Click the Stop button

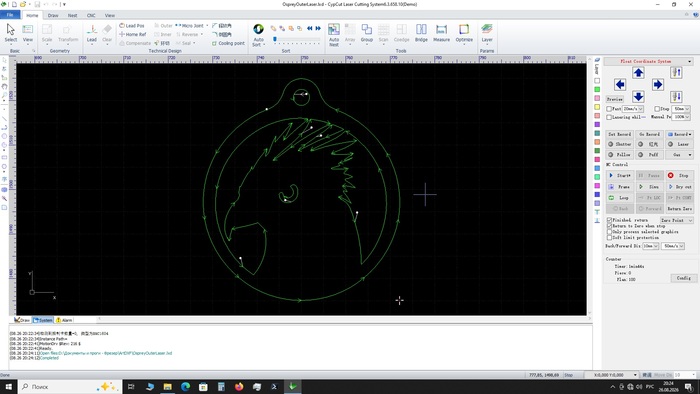pos(679,175)
